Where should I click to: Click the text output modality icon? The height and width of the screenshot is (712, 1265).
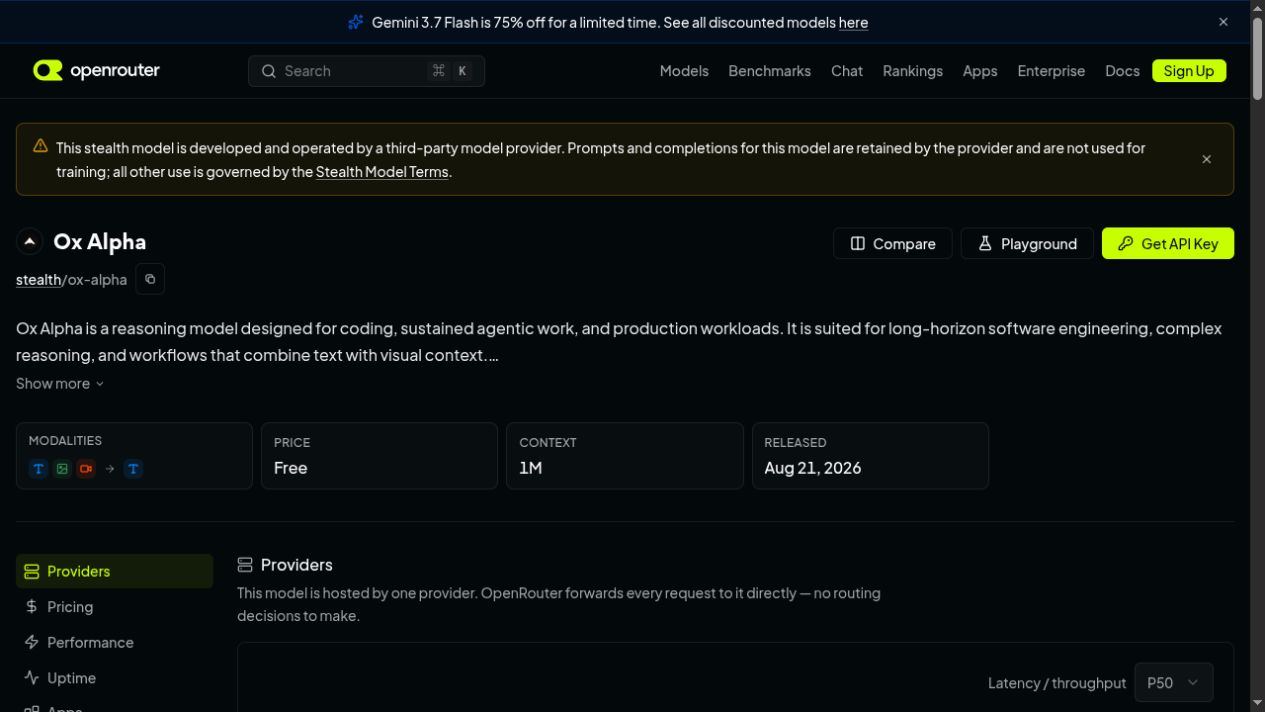click(133, 468)
